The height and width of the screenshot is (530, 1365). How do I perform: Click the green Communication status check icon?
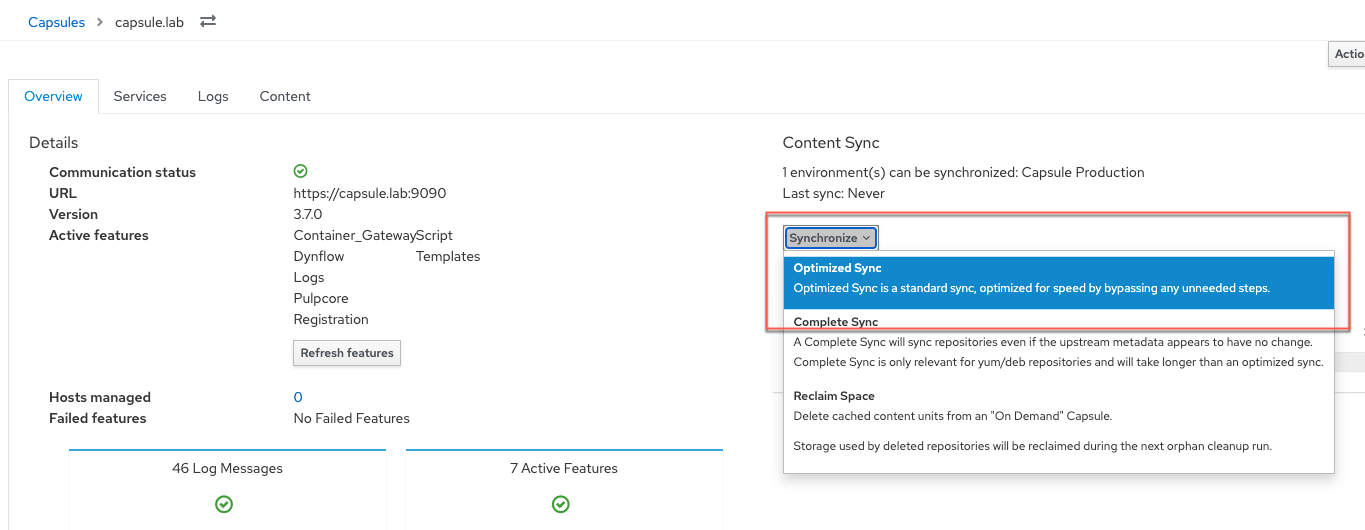click(300, 172)
